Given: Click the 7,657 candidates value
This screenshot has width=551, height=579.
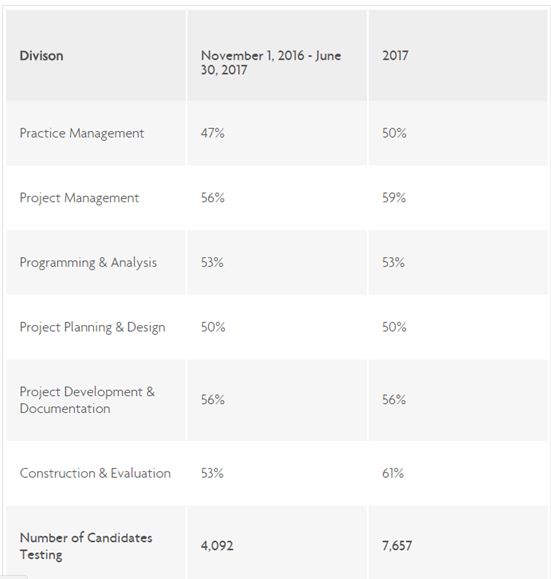Looking at the screenshot, I should click(x=397, y=546).
